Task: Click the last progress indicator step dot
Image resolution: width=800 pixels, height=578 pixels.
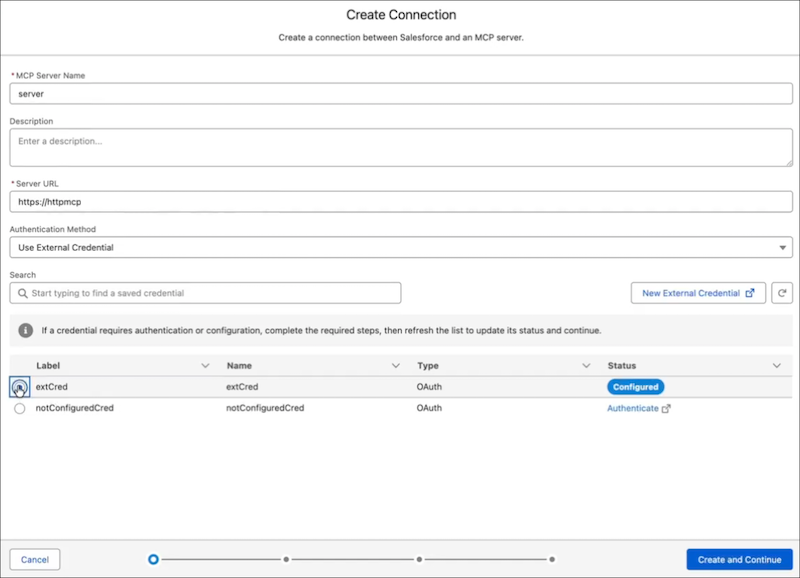Action: [x=552, y=560]
